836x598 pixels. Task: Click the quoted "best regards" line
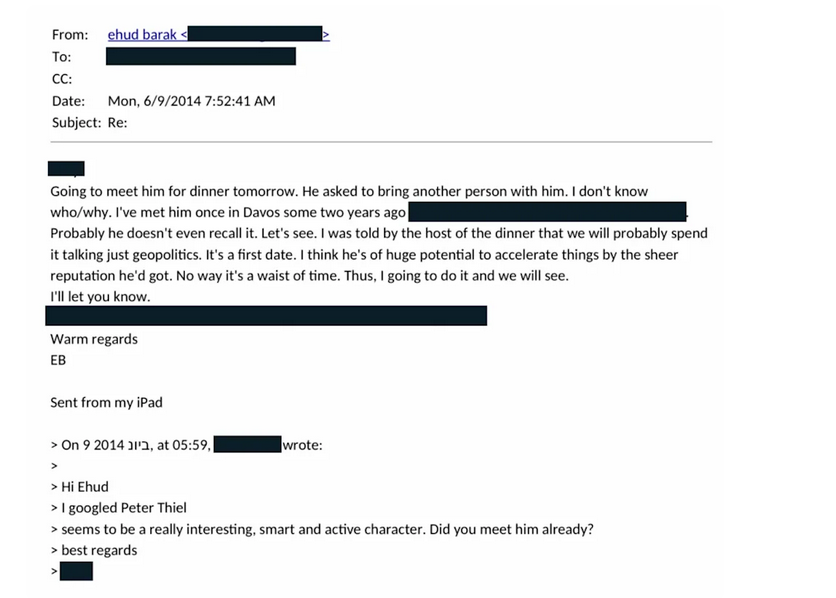click(x=99, y=550)
